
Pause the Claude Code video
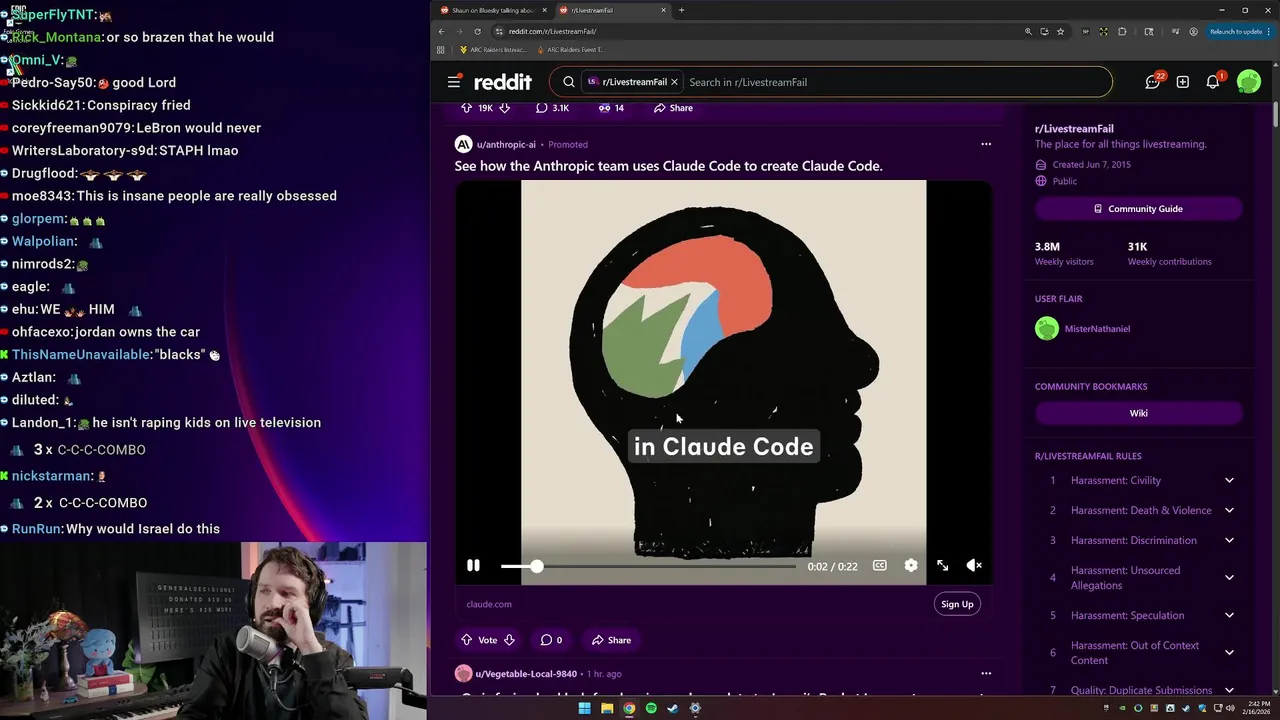(x=473, y=566)
